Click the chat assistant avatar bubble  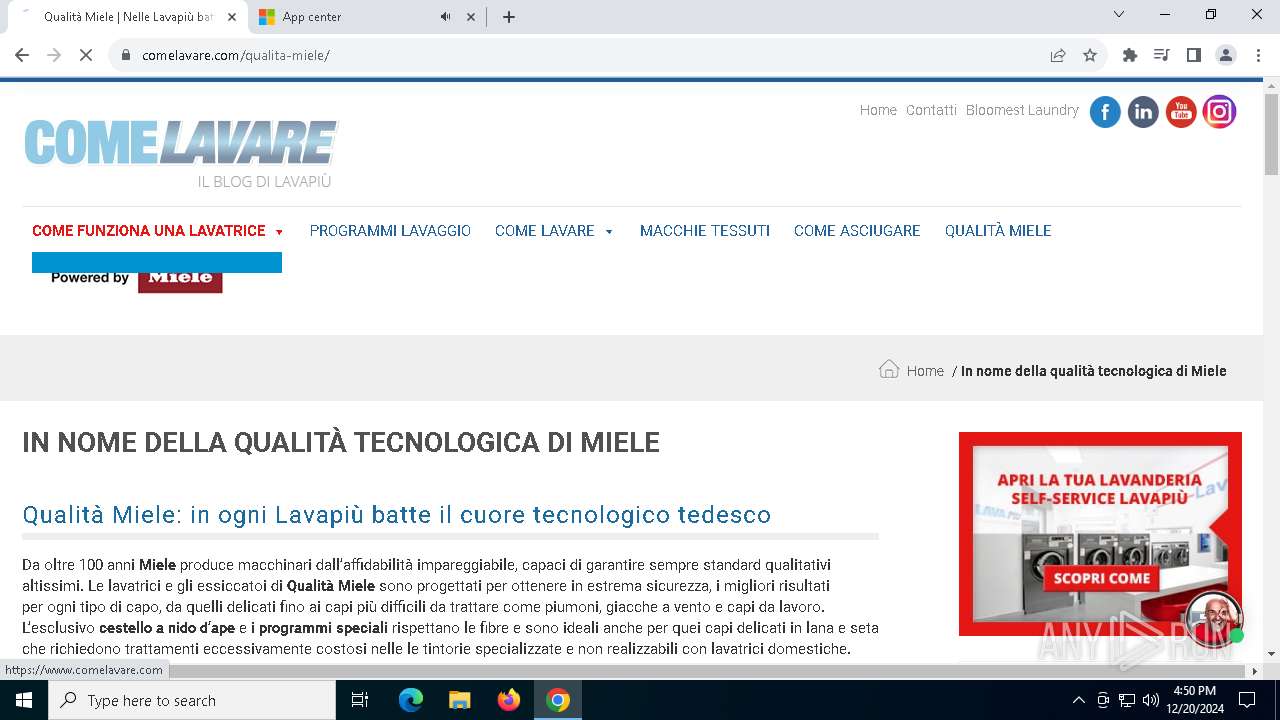point(1213,619)
